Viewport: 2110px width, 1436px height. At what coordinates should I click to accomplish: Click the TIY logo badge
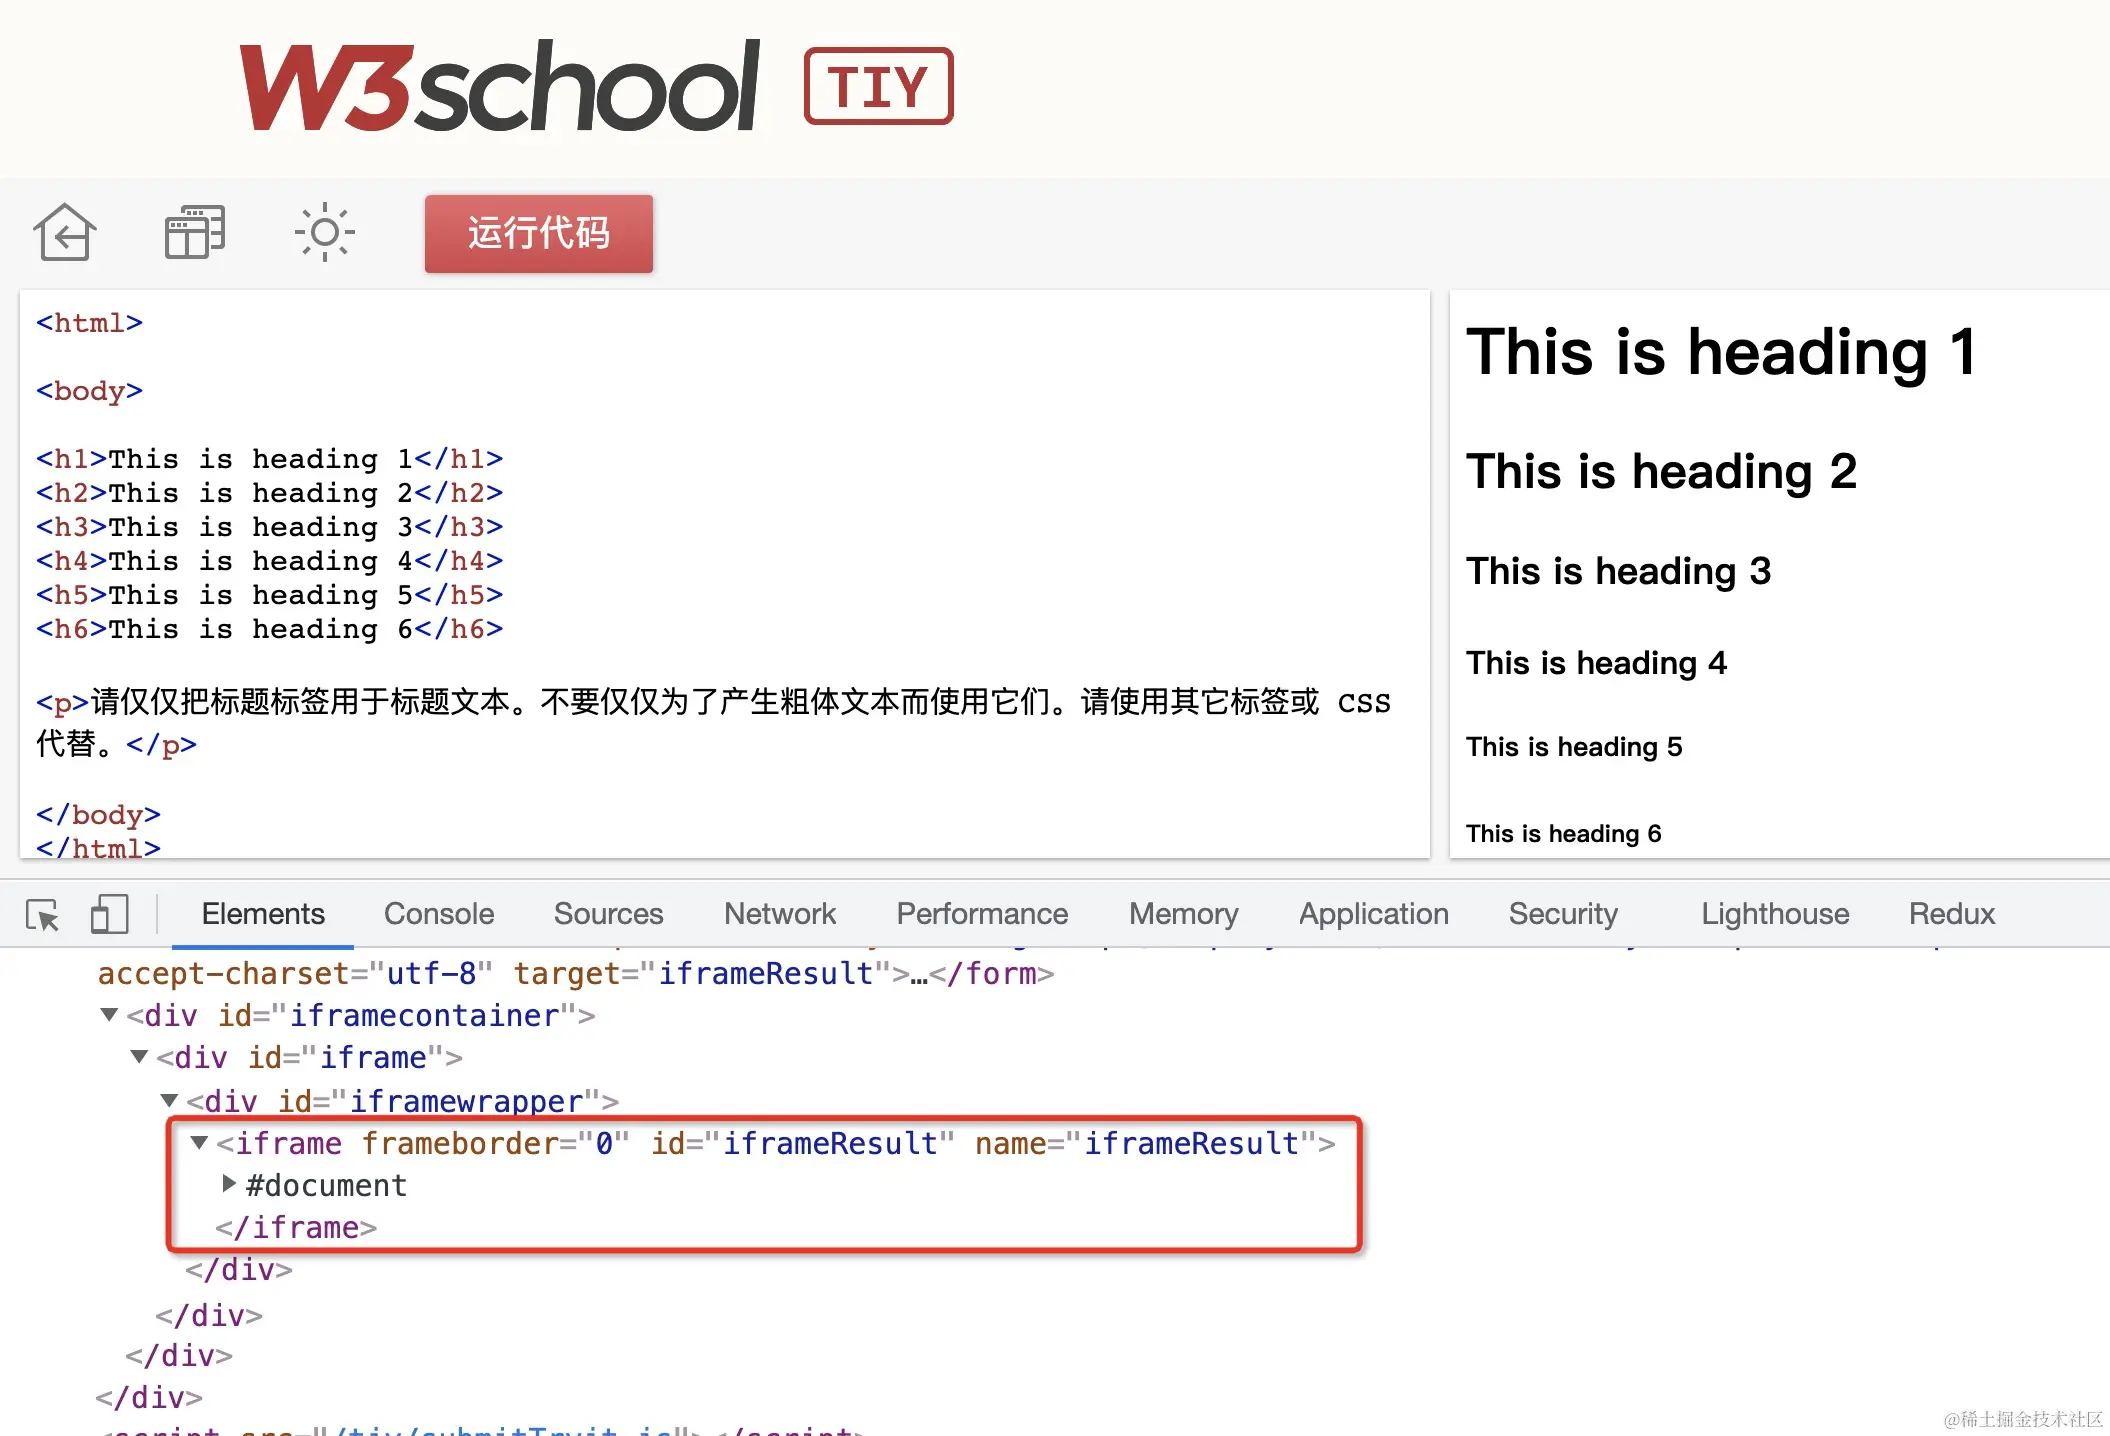(x=878, y=86)
